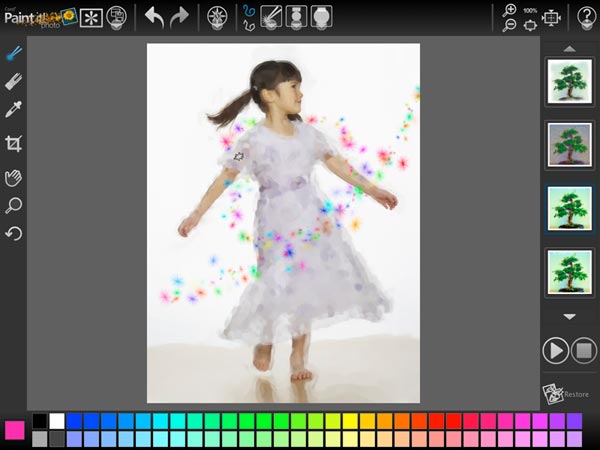Image resolution: width=600 pixels, height=450 pixels.
Task: Open the Help question mark menu
Action: coord(586,16)
